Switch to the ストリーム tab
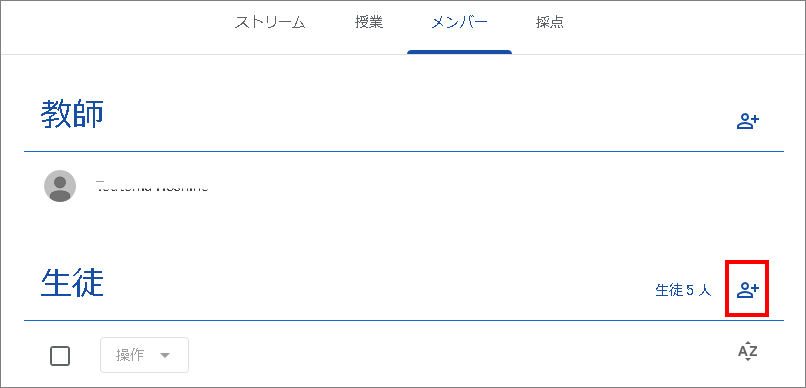 (x=270, y=23)
